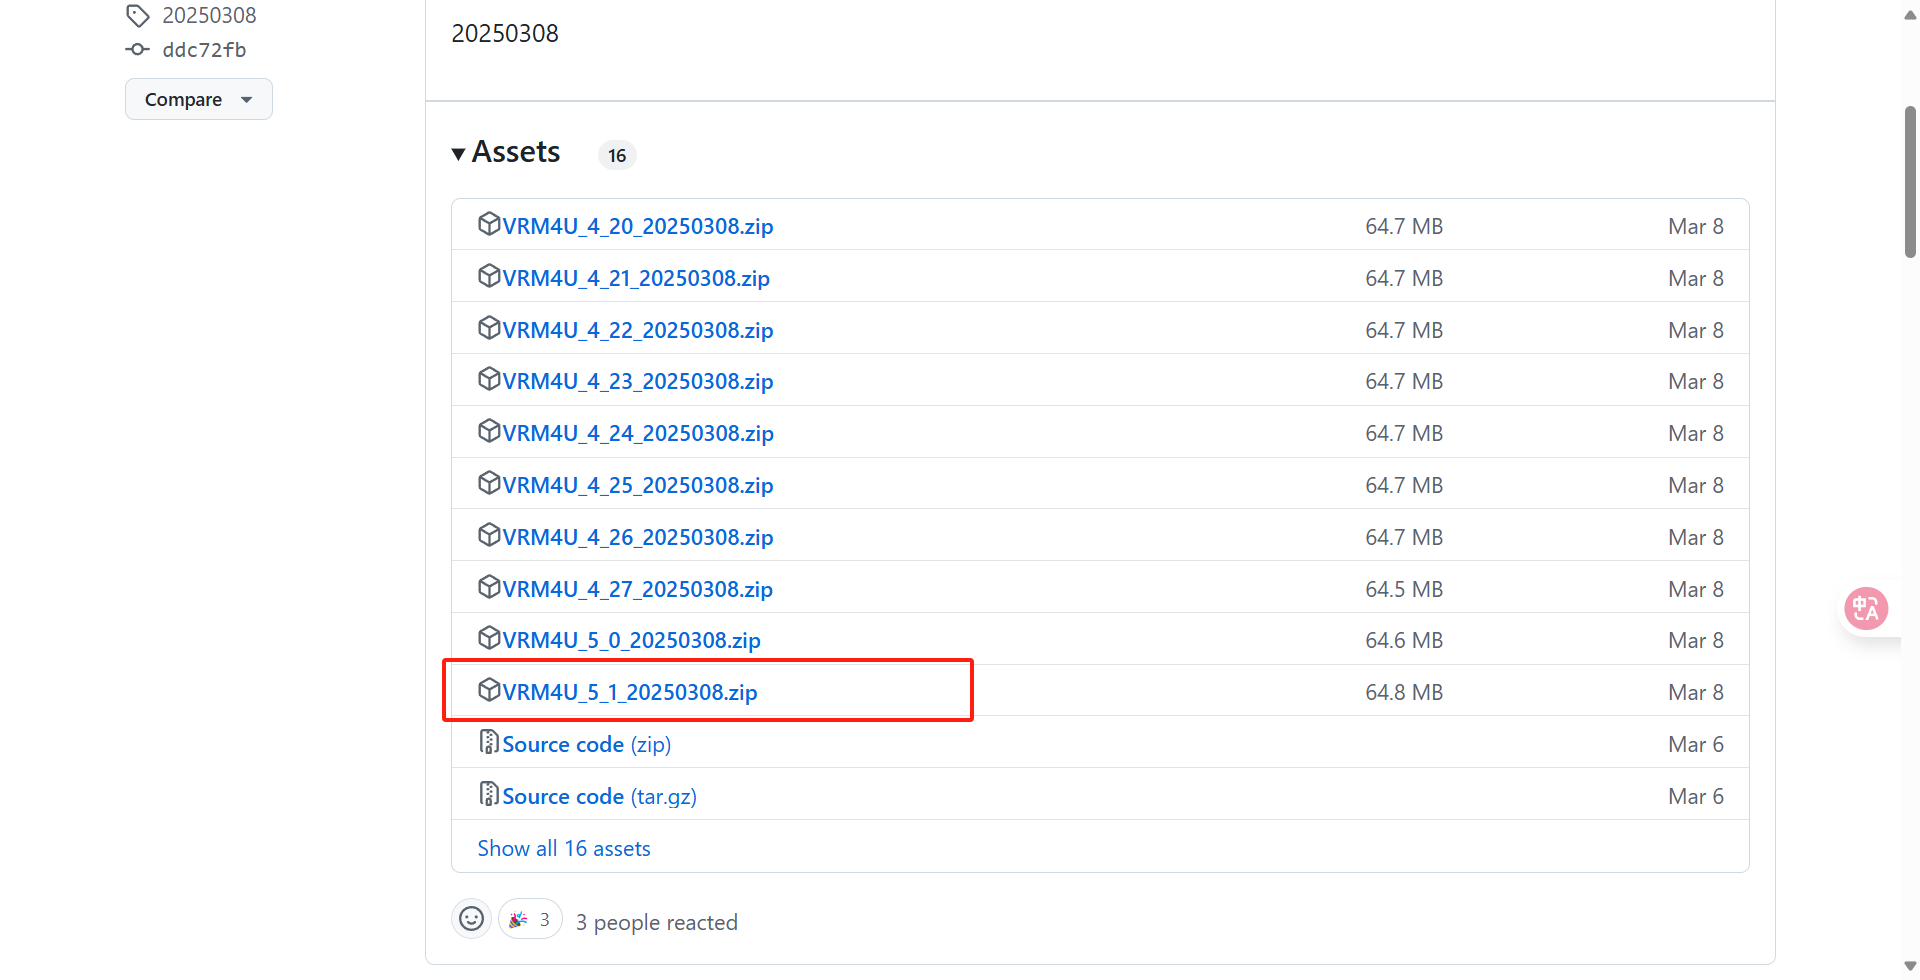Viewport: 1920px width, 980px height.
Task: Download VRM4U_4_25_20250308.zip
Action: click(637, 486)
